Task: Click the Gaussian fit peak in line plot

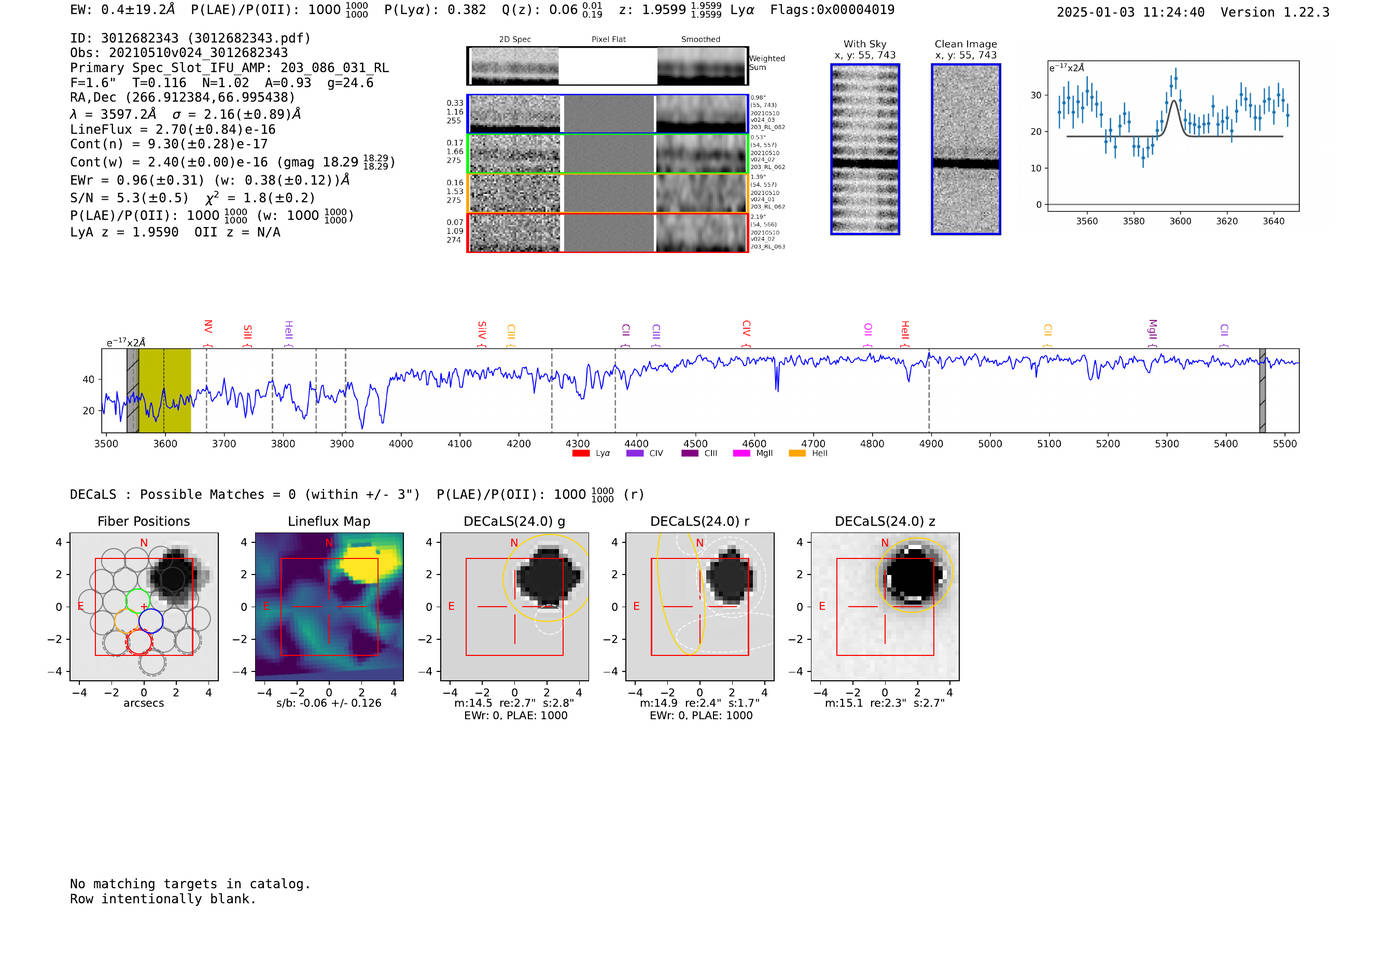Action: [1174, 100]
